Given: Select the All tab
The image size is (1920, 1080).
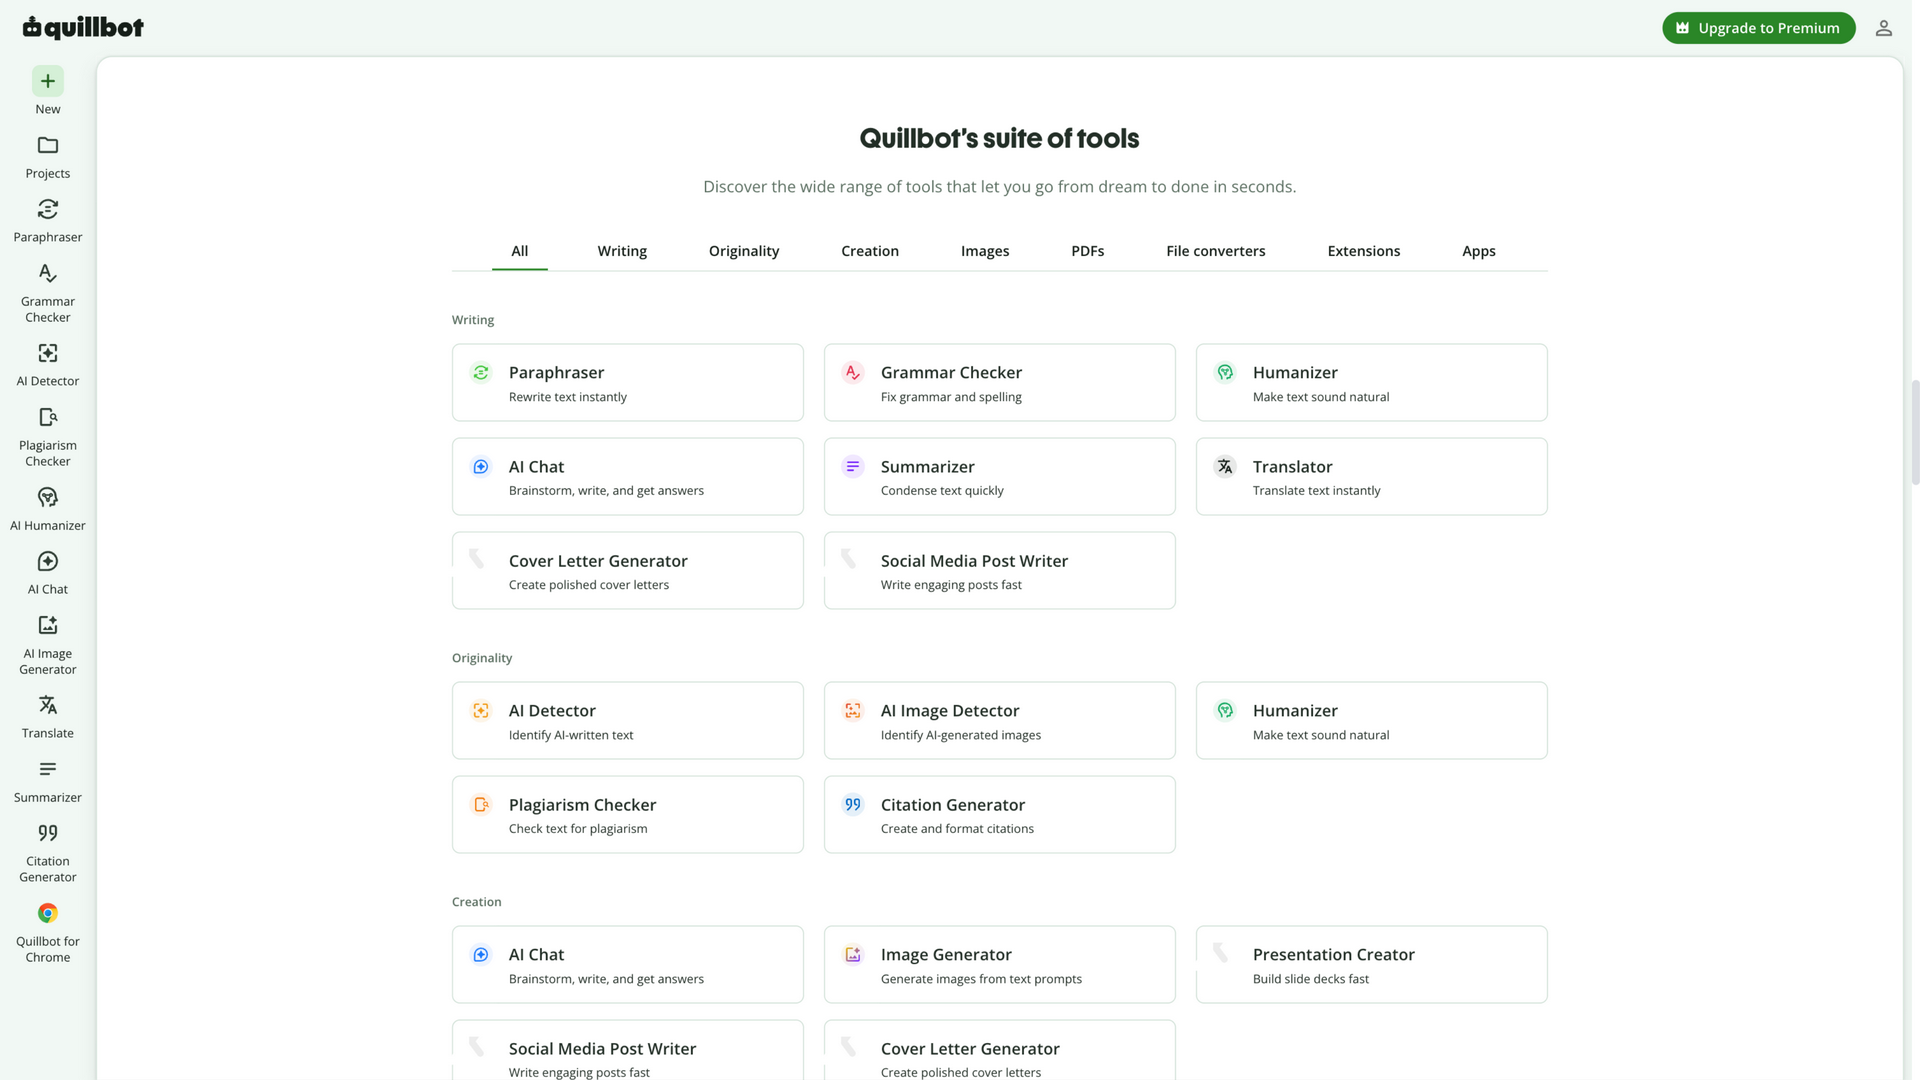Looking at the screenshot, I should pyautogui.click(x=520, y=251).
